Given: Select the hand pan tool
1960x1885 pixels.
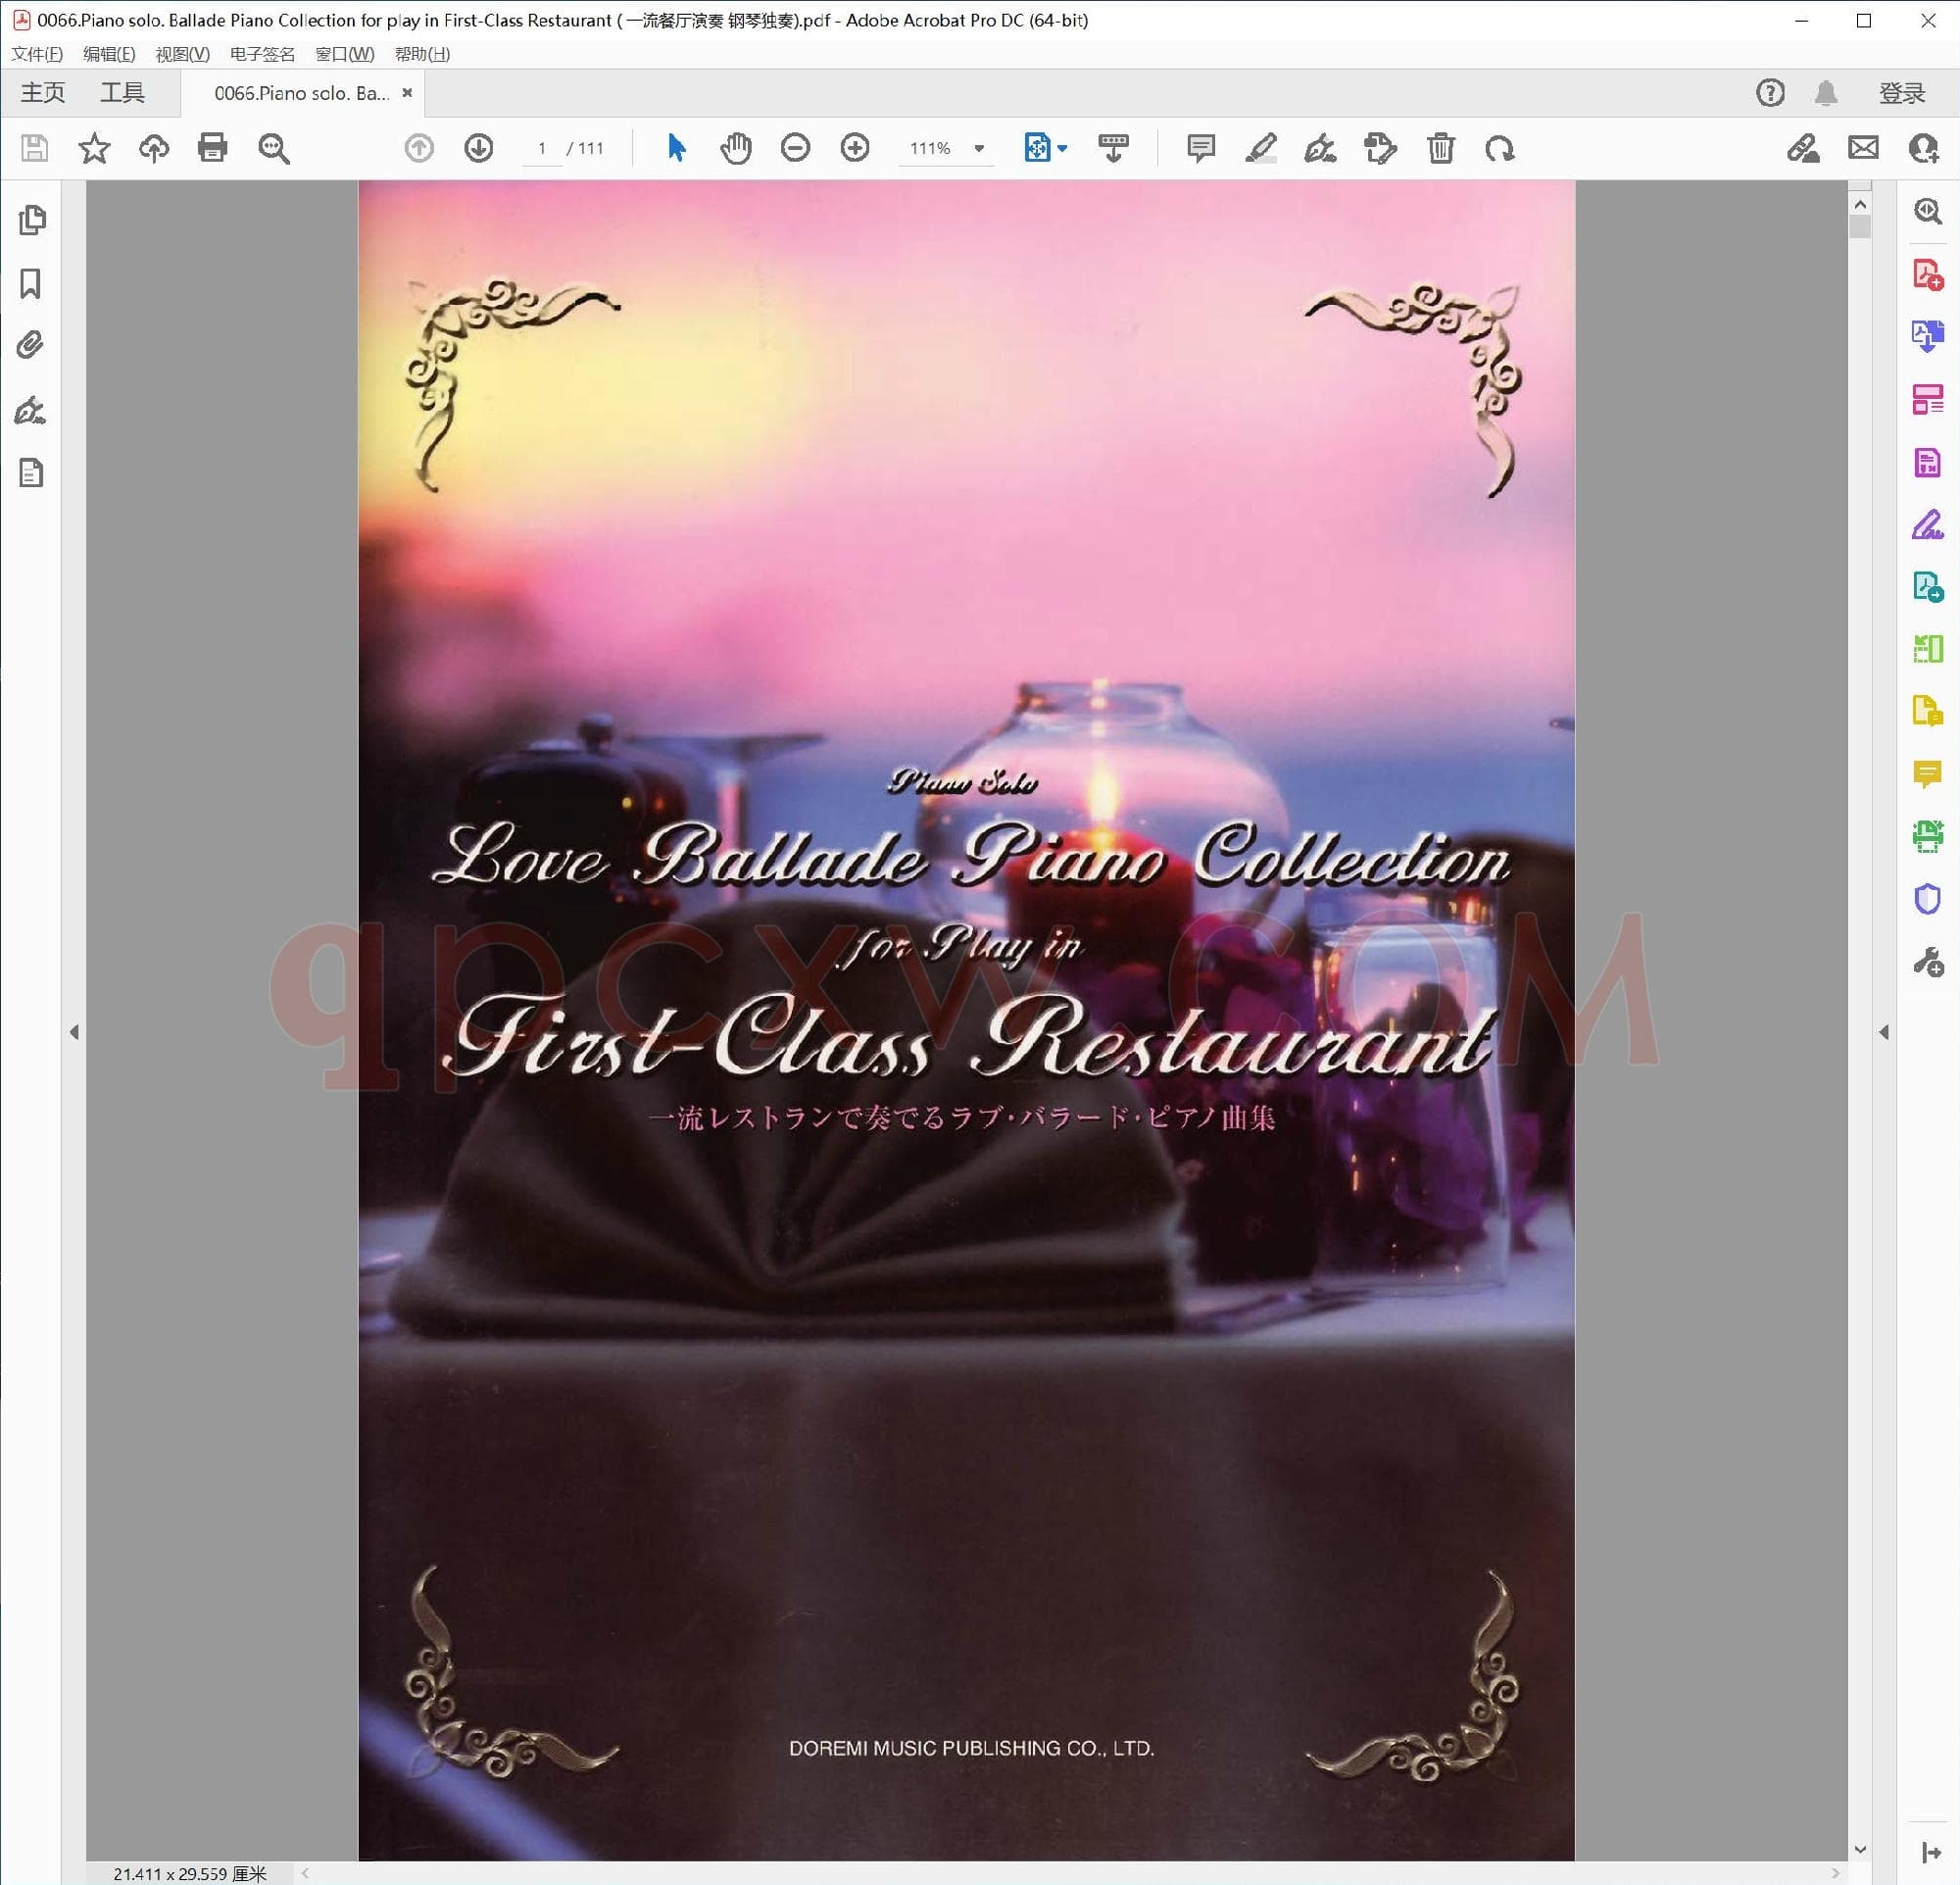Looking at the screenshot, I should [736, 148].
